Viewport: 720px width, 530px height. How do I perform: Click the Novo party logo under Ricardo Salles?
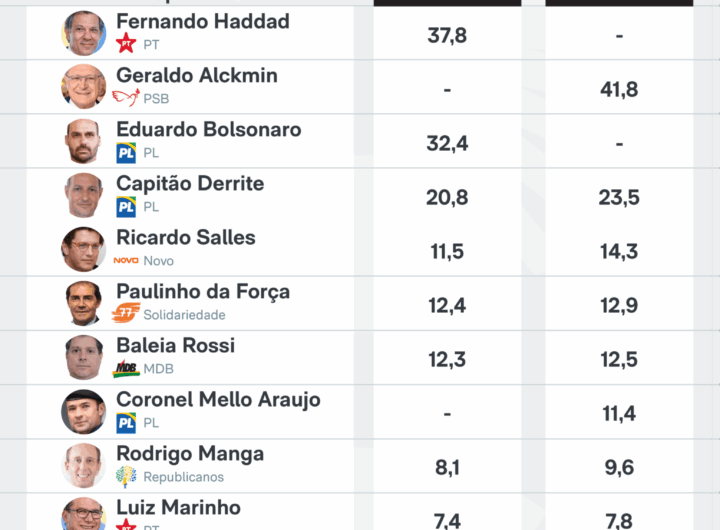126,260
